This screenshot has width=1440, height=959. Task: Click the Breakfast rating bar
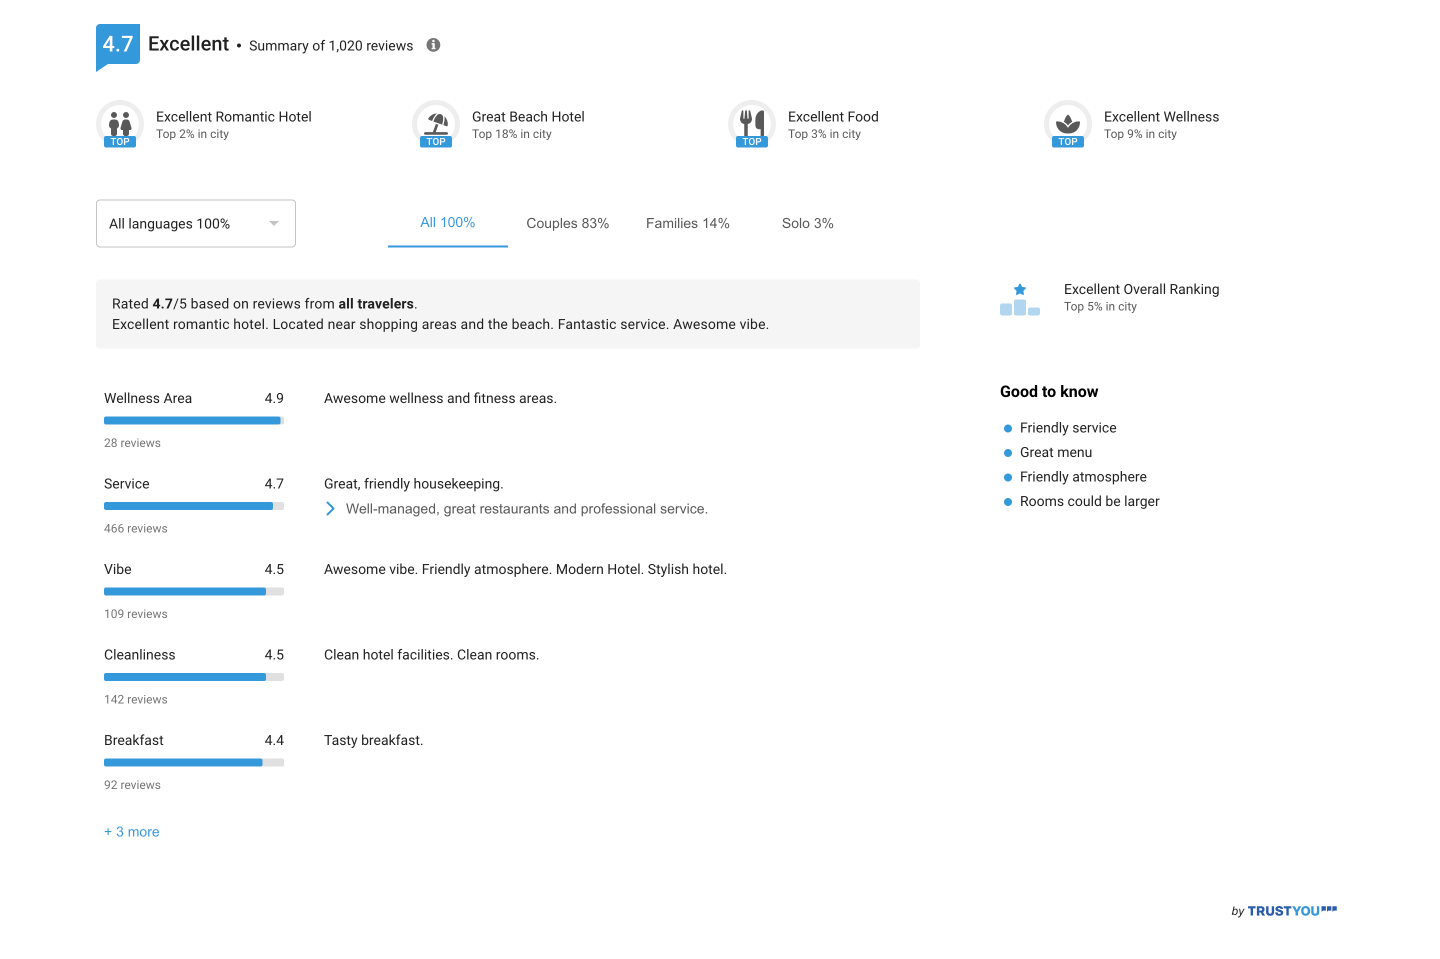click(193, 763)
